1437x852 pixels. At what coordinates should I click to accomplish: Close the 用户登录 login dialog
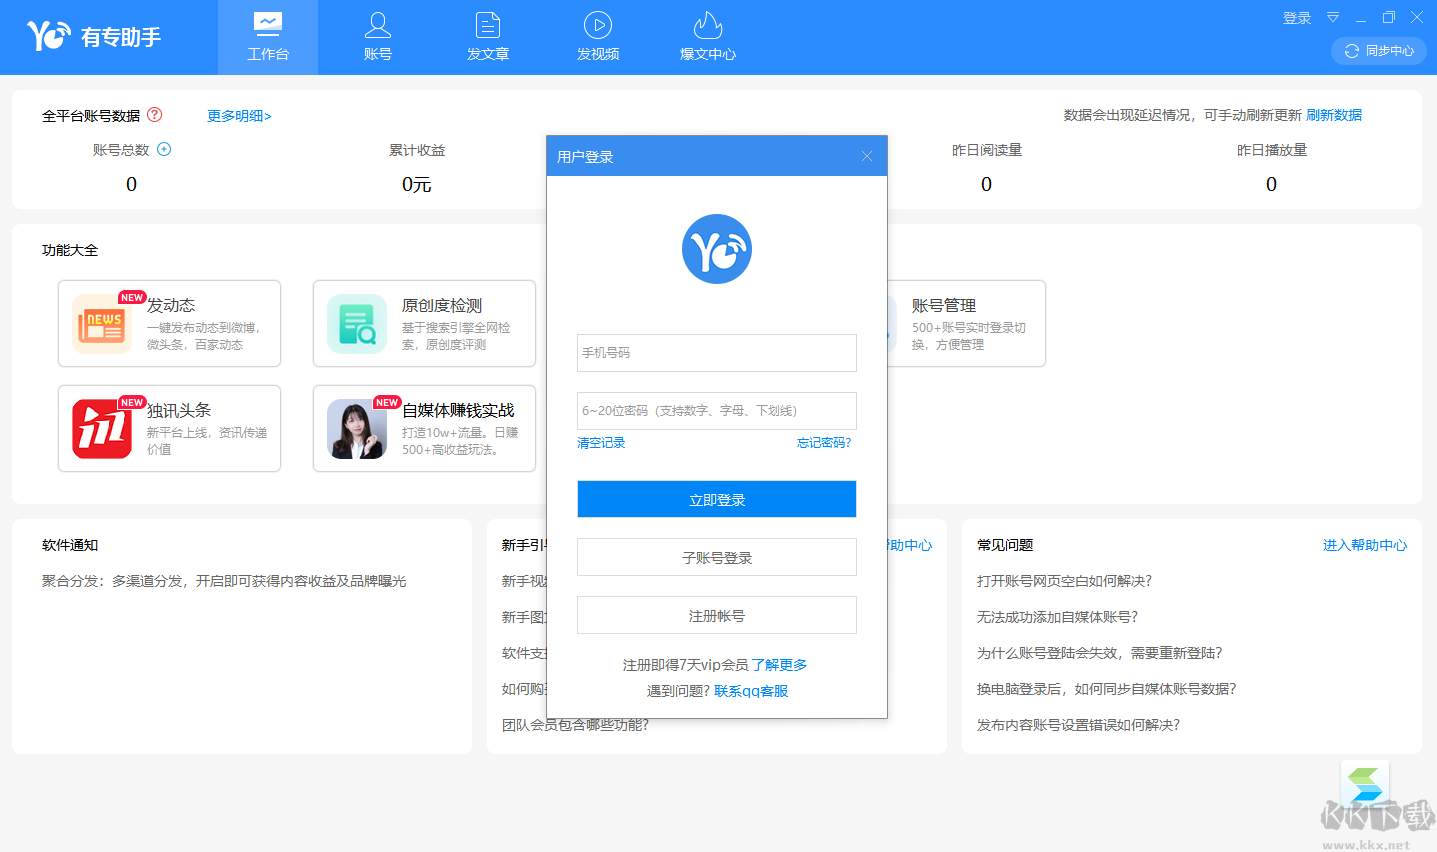tap(867, 156)
